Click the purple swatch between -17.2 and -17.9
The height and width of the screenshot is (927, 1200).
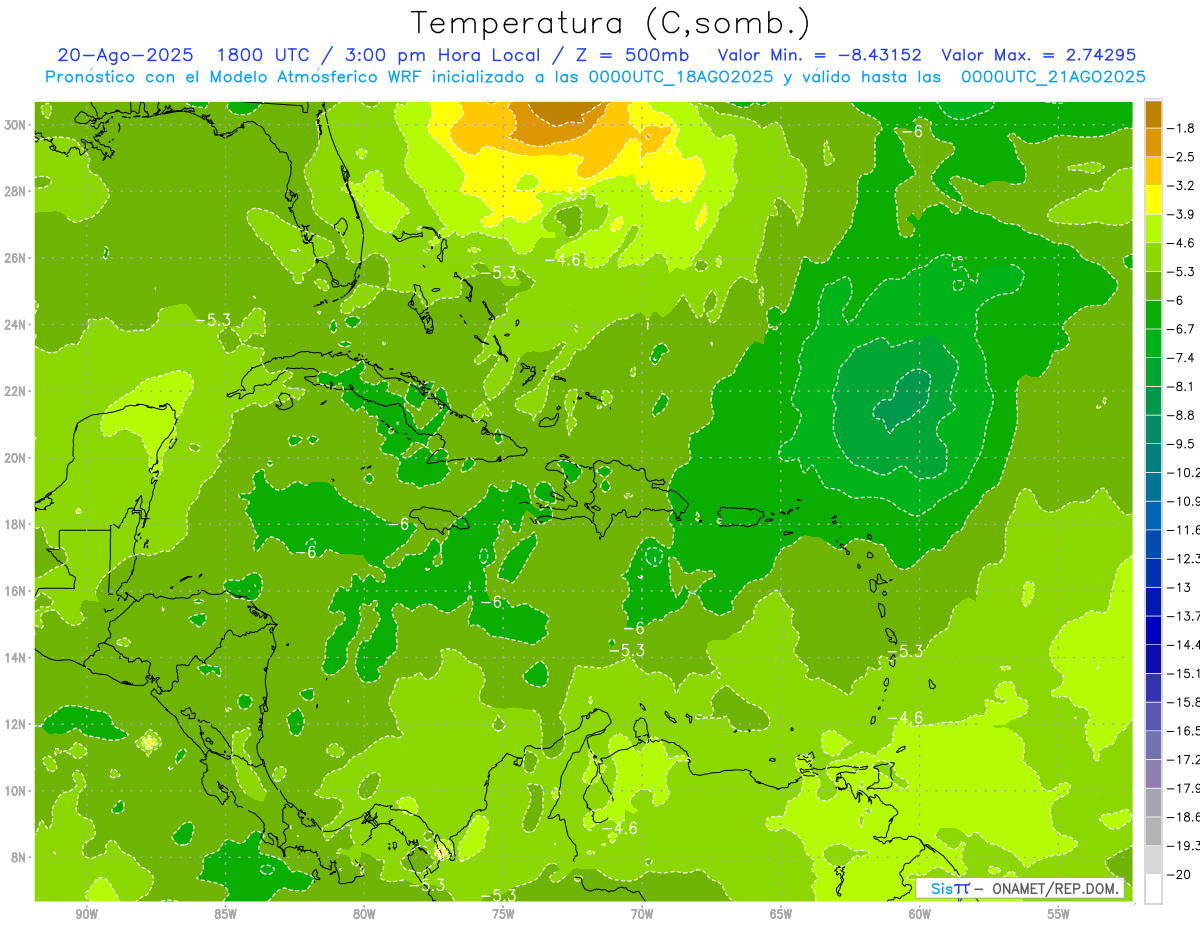coord(1153,773)
